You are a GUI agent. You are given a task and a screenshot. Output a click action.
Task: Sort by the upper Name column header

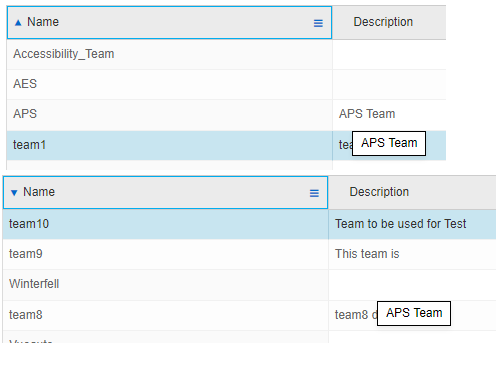pos(169,23)
